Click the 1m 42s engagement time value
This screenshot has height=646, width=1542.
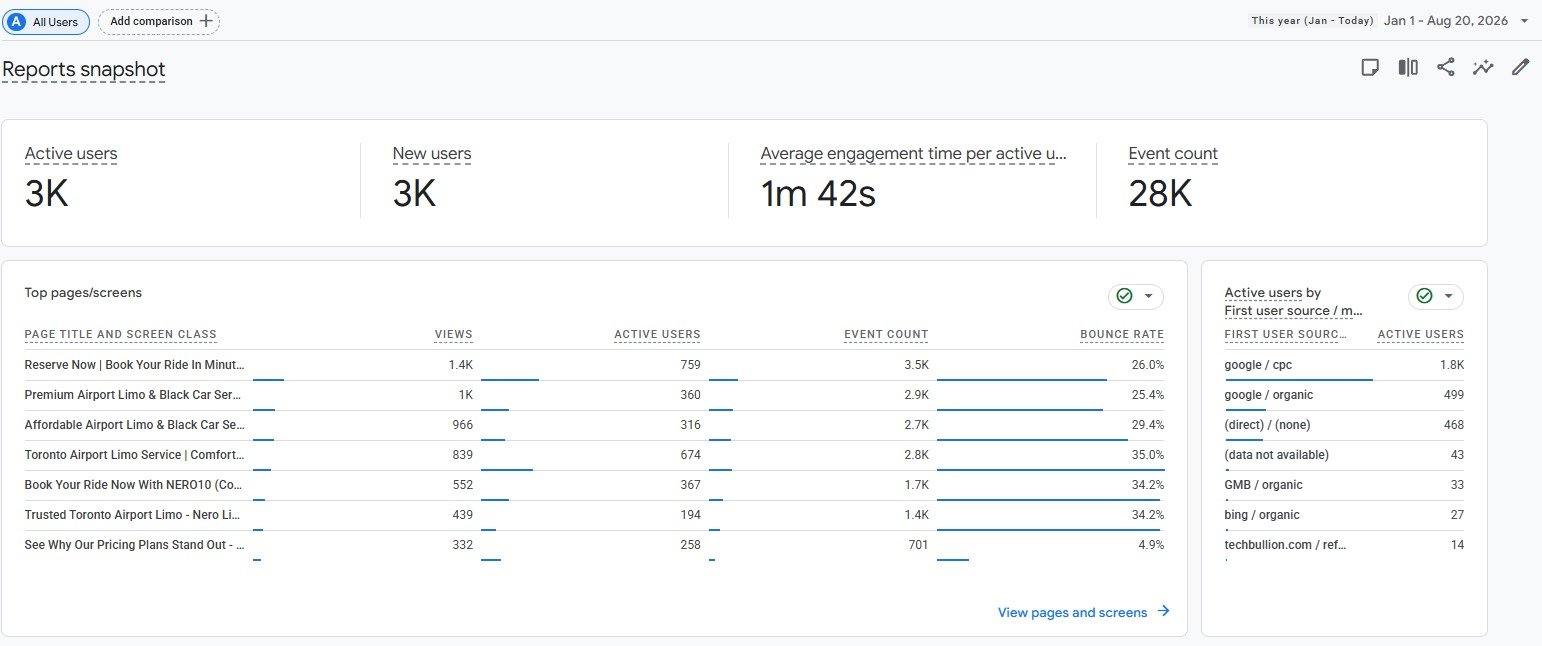pyautogui.click(x=818, y=194)
